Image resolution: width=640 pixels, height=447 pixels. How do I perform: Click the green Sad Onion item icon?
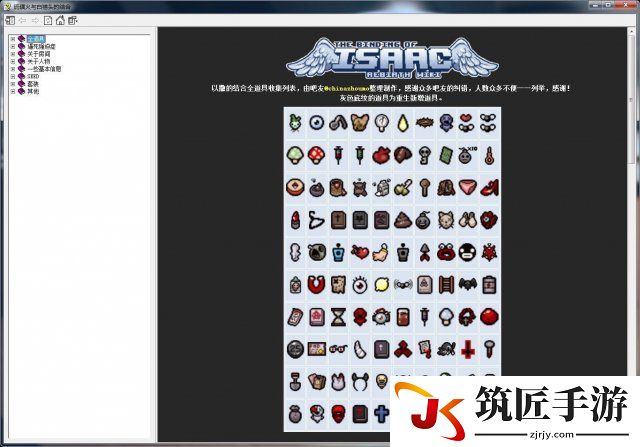pos(295,122)
